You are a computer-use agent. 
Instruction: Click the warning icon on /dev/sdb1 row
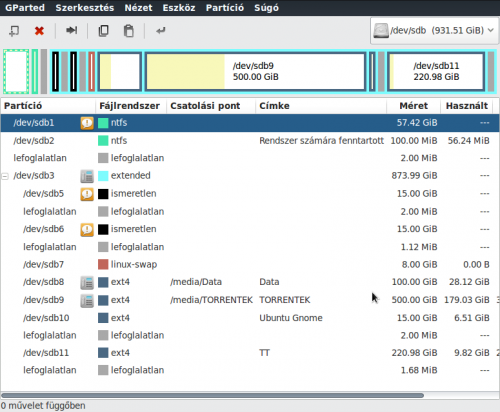click(x=87, y=123)
